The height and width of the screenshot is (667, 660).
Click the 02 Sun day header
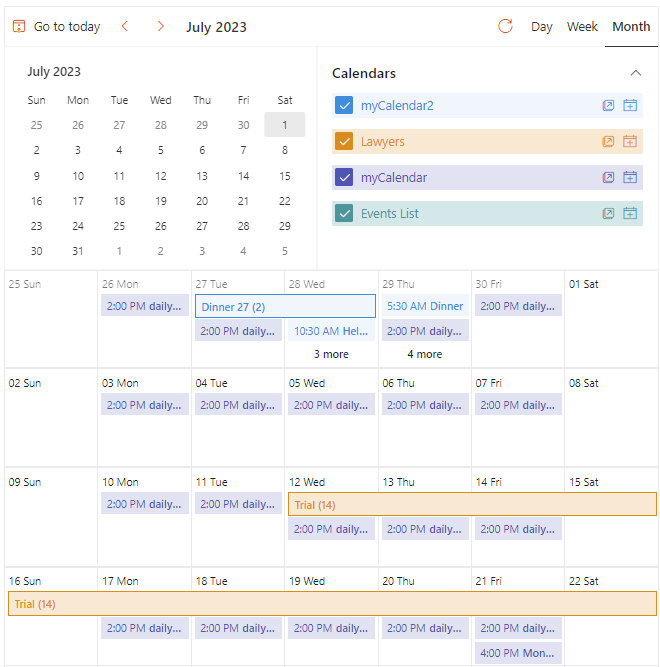pyautogui.click(x=25, y=383)
